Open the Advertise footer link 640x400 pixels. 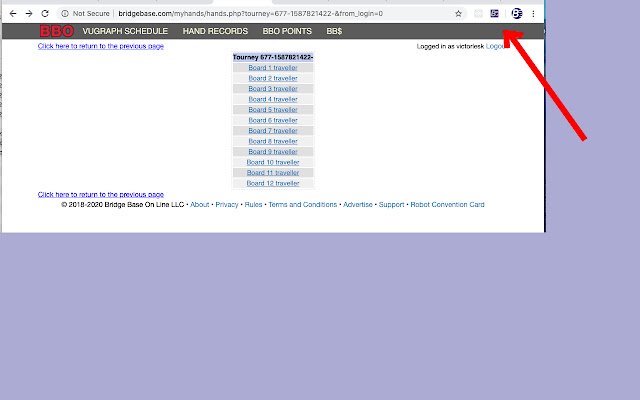tap(358, 204)
